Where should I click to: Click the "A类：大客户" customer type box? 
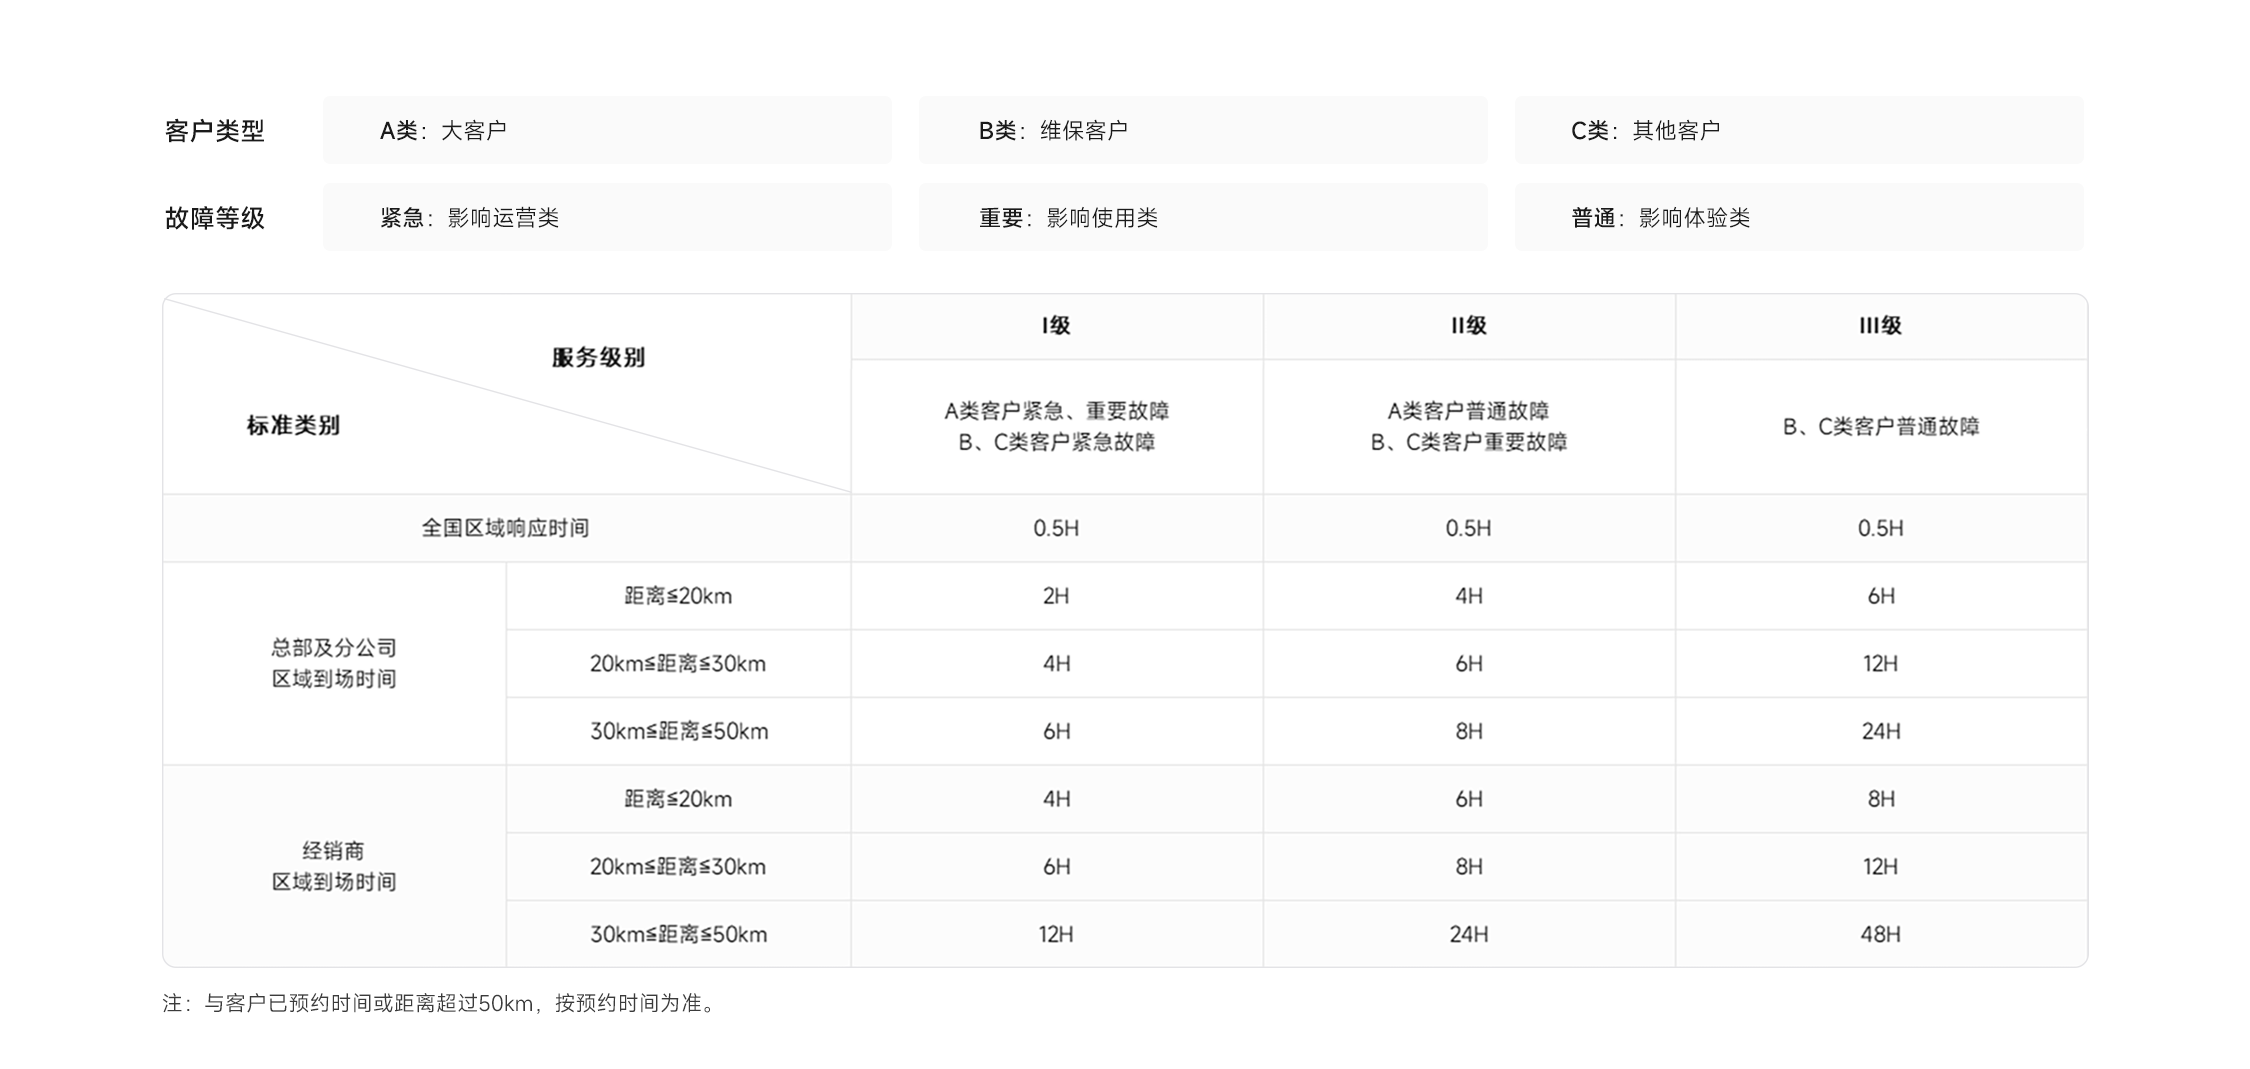(606, 130)
